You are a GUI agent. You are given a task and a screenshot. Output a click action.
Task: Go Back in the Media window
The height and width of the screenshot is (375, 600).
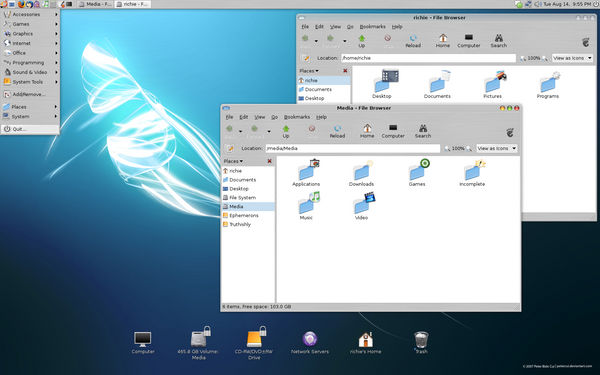(x=229, y=131)
